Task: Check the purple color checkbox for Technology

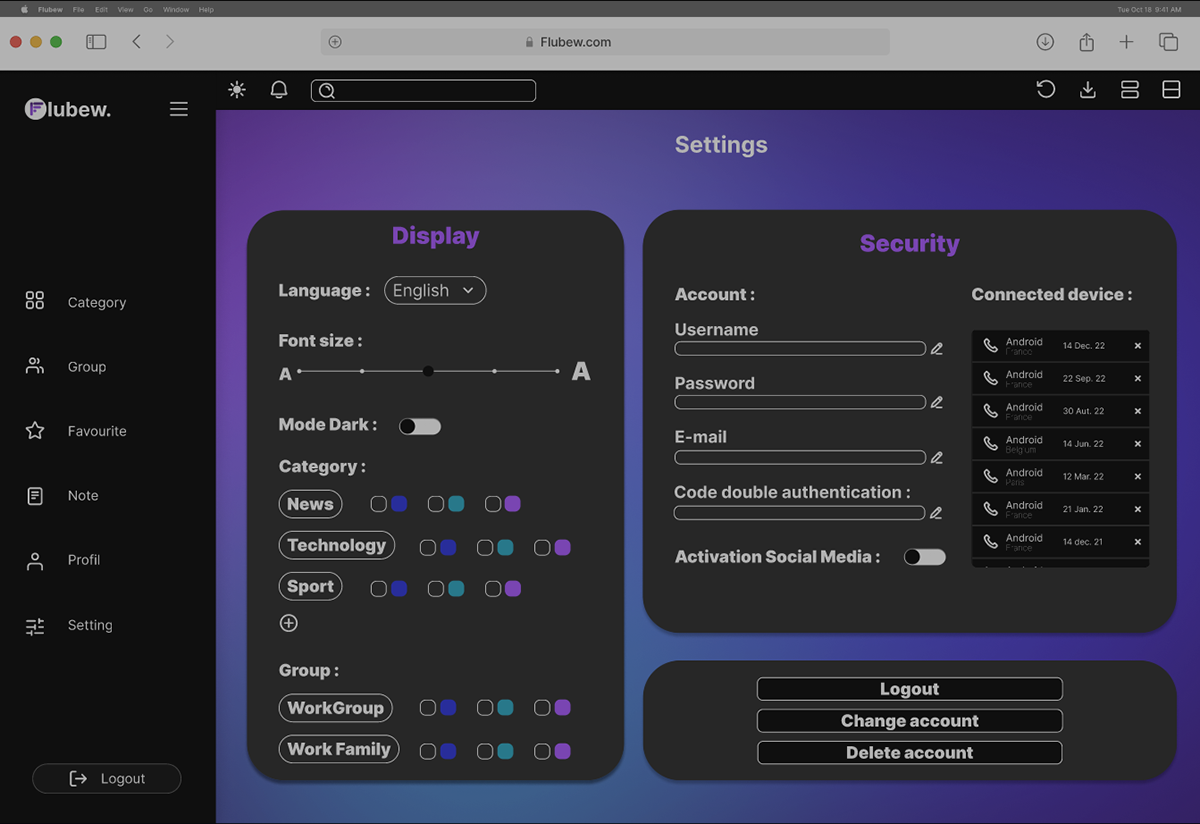Action: (x=542, y=547)
